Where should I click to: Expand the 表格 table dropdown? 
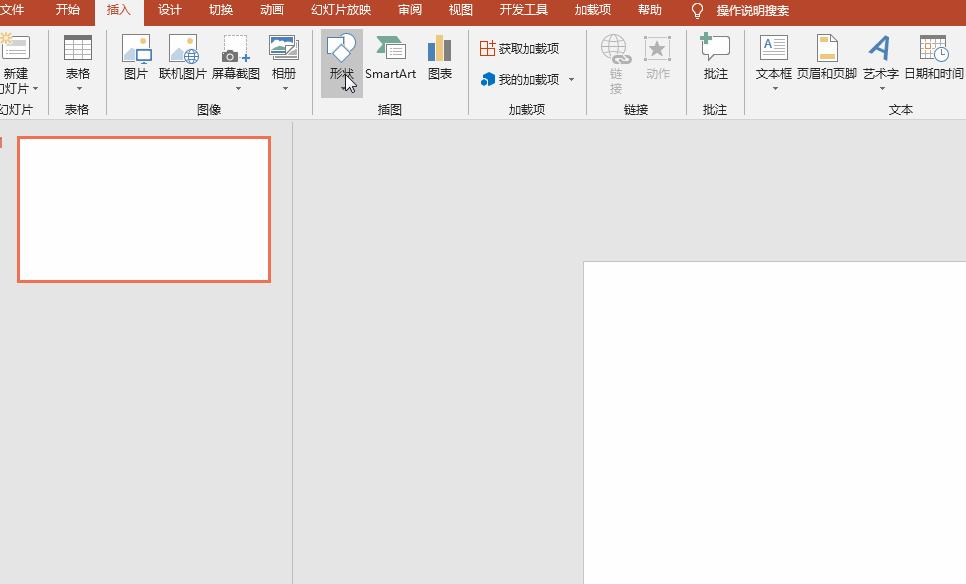[x=78, y=88]
